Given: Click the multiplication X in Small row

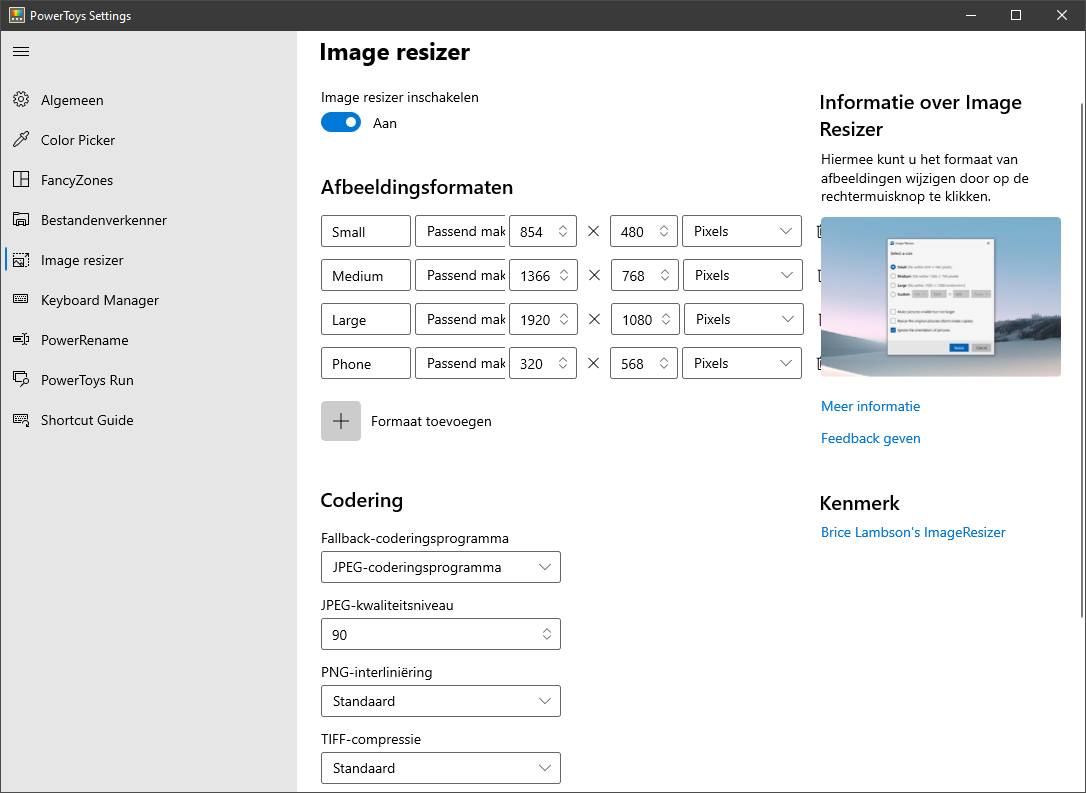Looking at the screenshot, I should coord(593,231).
